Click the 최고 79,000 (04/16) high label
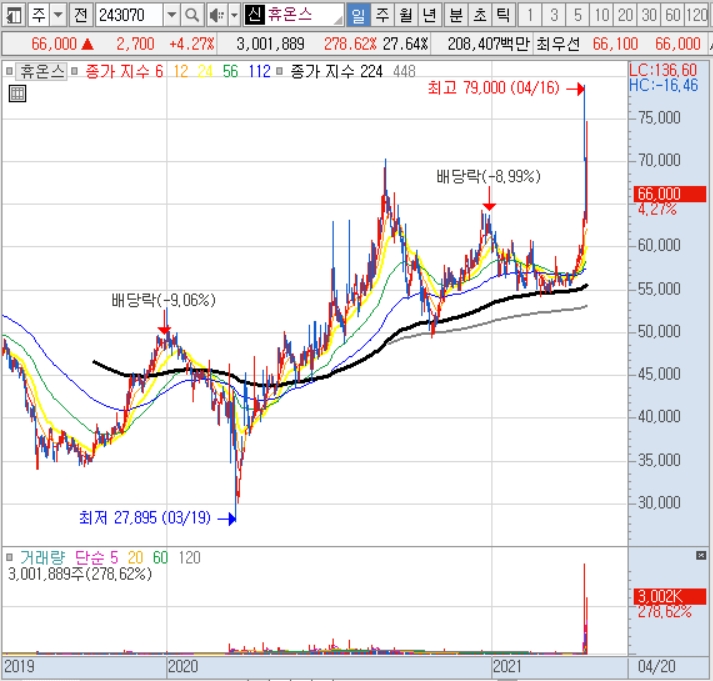Screen dimensions: 713x681 493,87
